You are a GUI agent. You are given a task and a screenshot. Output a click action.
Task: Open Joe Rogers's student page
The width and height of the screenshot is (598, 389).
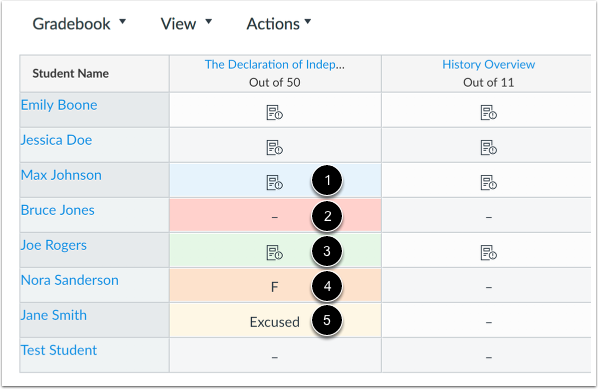(54, 245)
